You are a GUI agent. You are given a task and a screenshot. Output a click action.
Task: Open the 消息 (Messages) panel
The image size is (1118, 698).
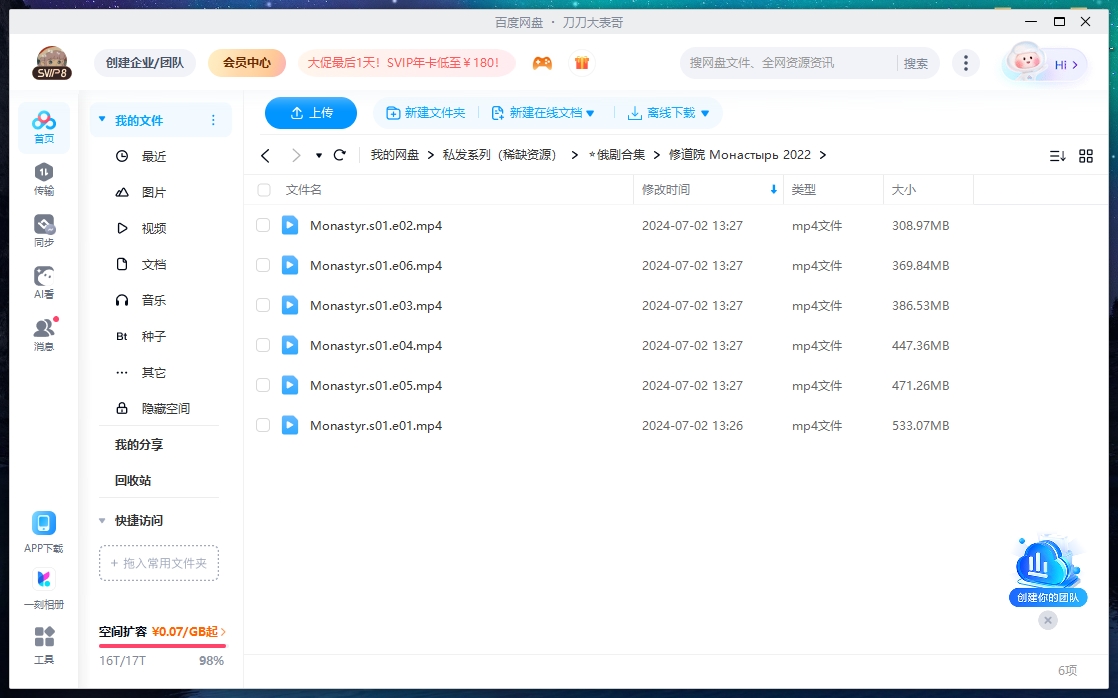pos(43,332)
